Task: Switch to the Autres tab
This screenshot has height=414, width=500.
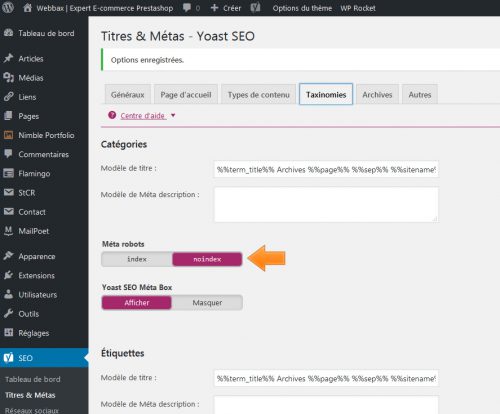Action: (420, 95)
